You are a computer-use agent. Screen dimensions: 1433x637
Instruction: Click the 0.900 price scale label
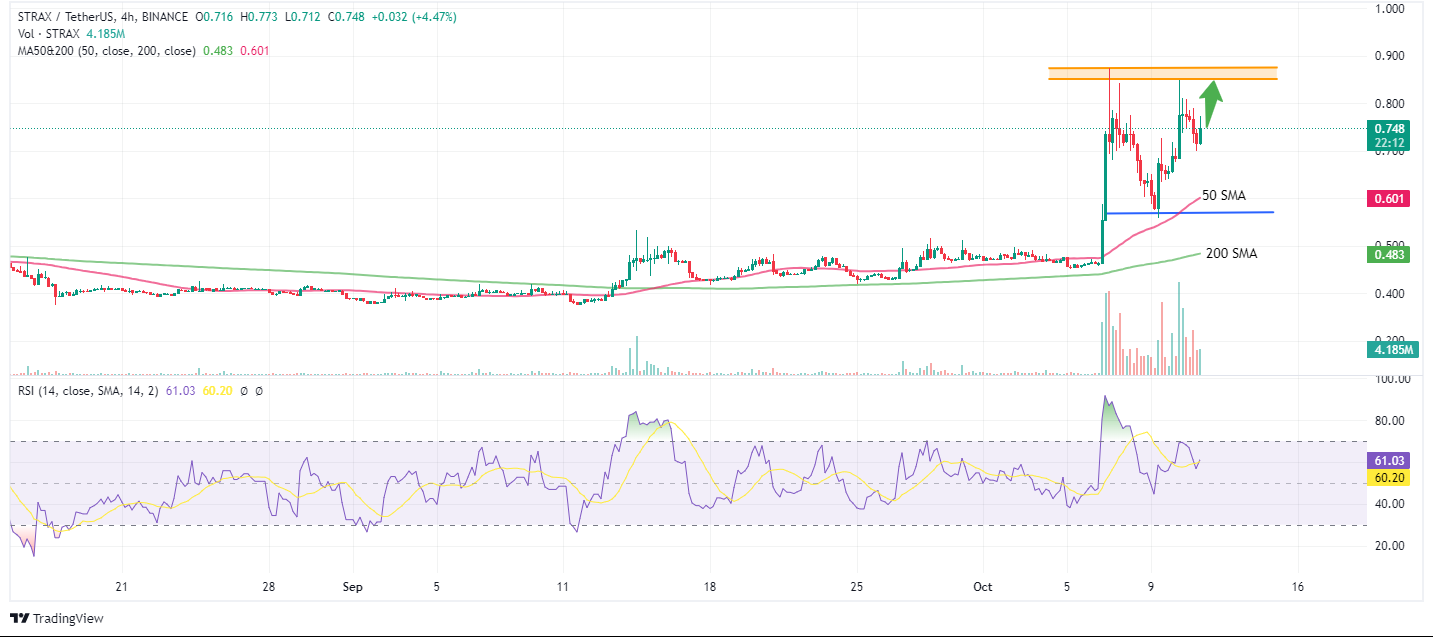(1391, 56)
